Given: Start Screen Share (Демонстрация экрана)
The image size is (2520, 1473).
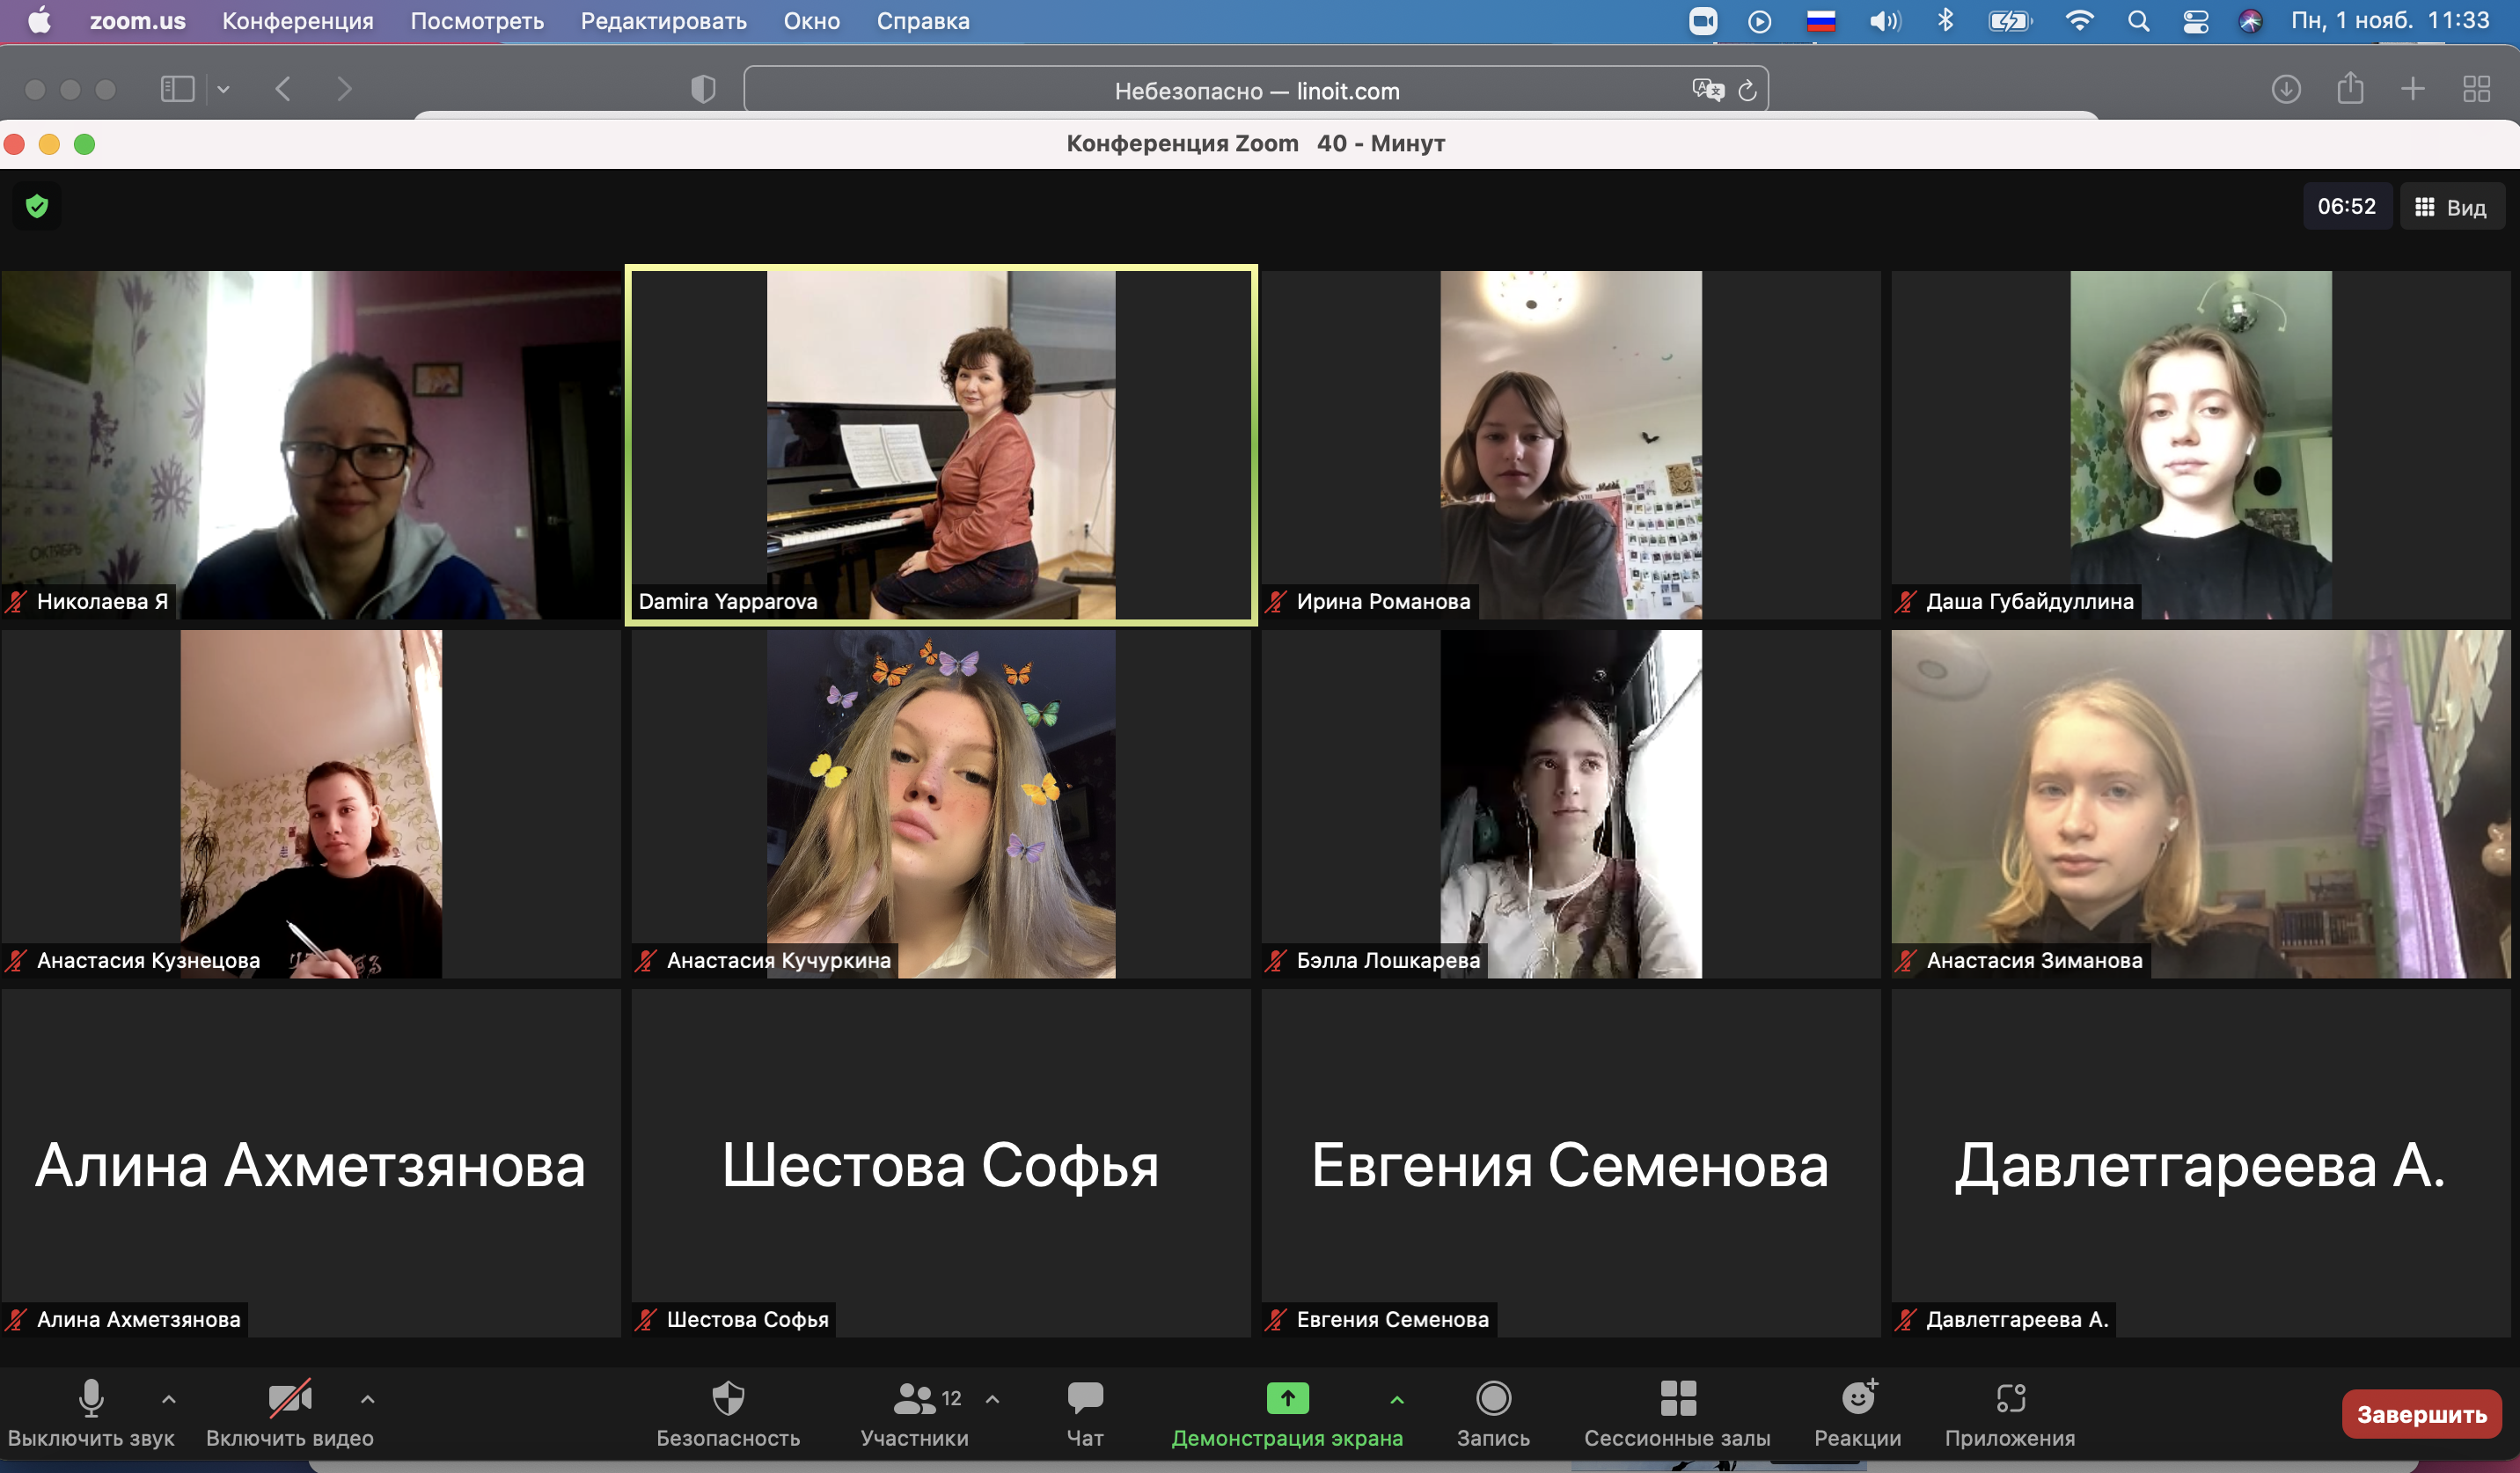Looking at the screenshot, I should pos(1287,1399).
